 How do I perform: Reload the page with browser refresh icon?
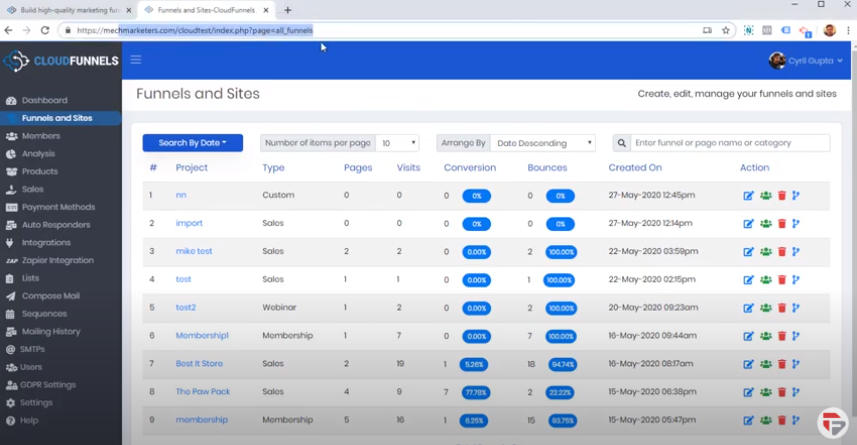[45, 31]
